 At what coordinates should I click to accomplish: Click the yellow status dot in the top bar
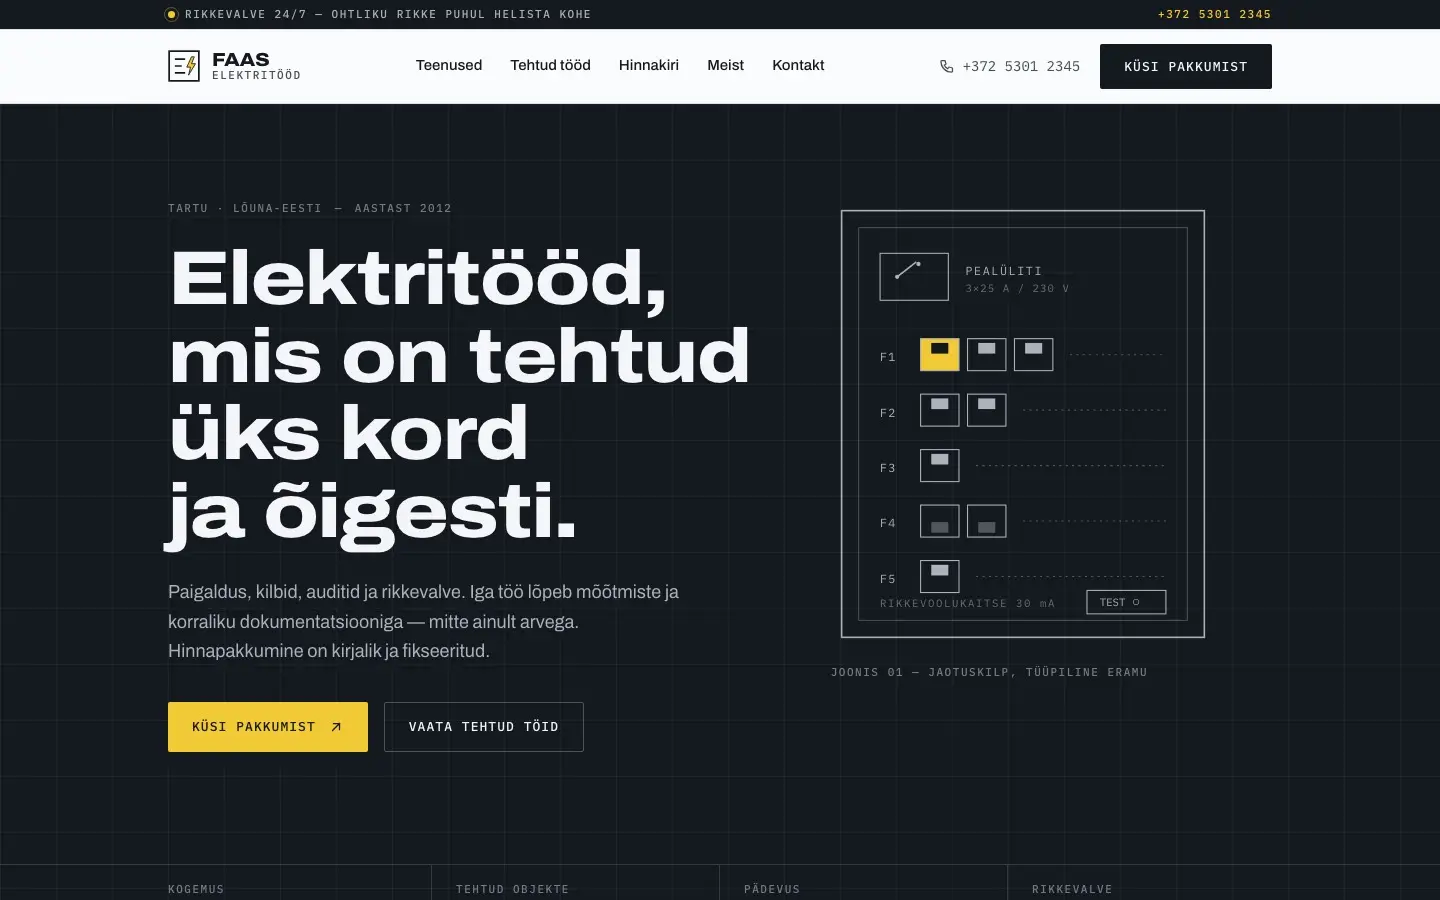171,15
